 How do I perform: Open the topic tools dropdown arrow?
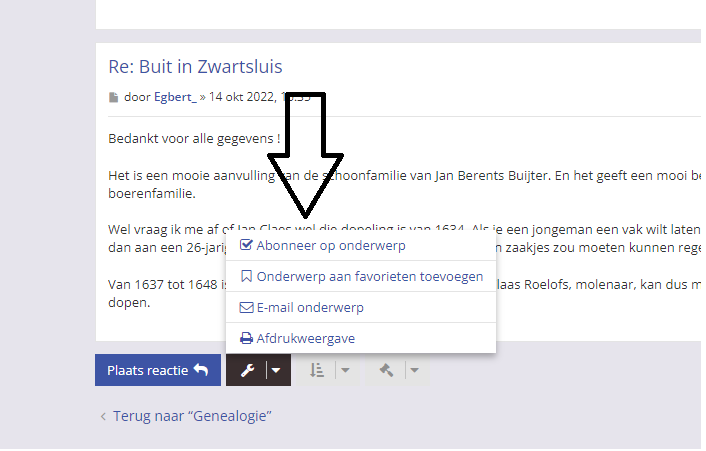[276, 371]
